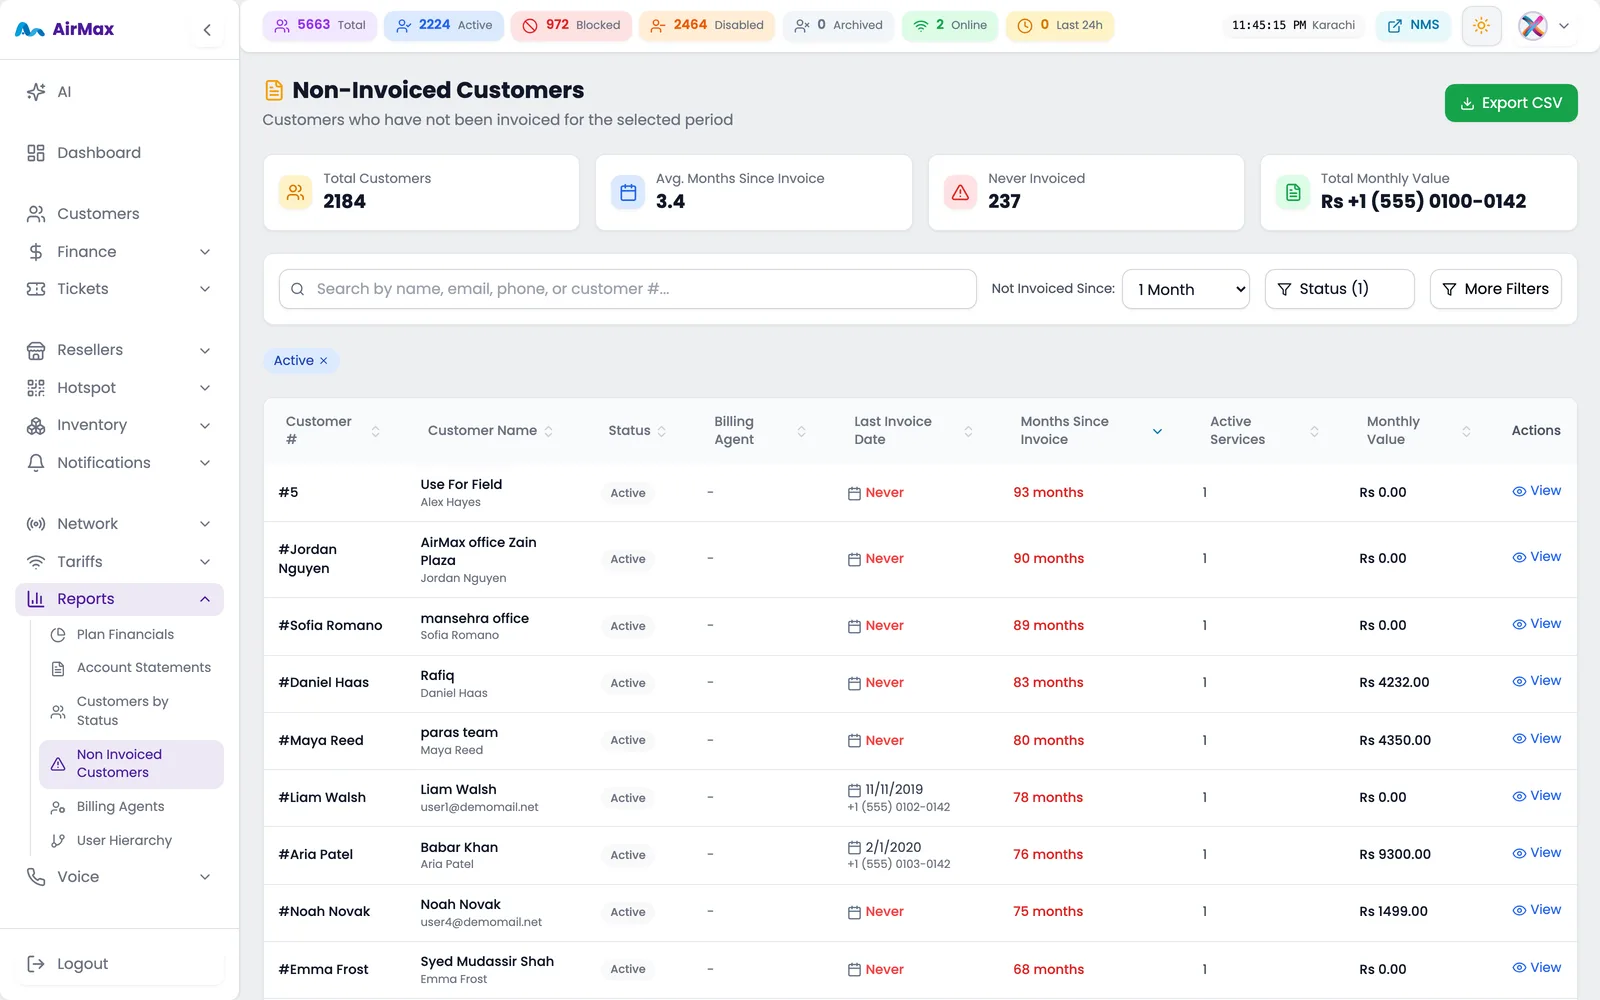1600x1000 pixels.
Task: Click the 0 Archived badge
Action: pyautogui.click(x=838, y=25)
